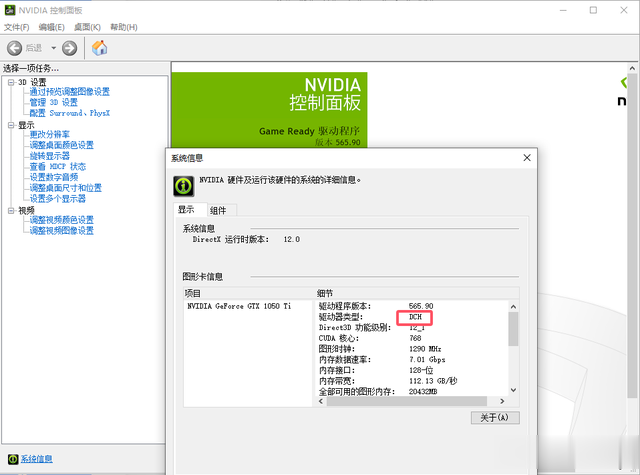Open 设置数字音频
Viewport: 640px width, 475px height.
(x=53, y=177)
